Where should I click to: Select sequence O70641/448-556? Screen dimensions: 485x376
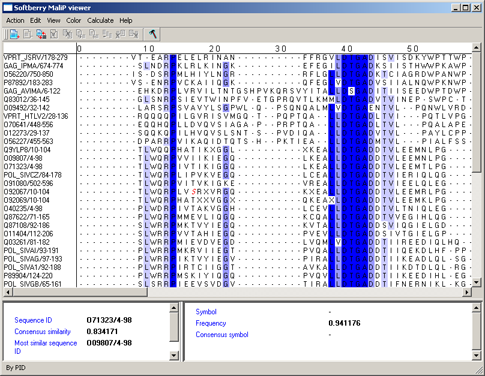click(28, 124)
